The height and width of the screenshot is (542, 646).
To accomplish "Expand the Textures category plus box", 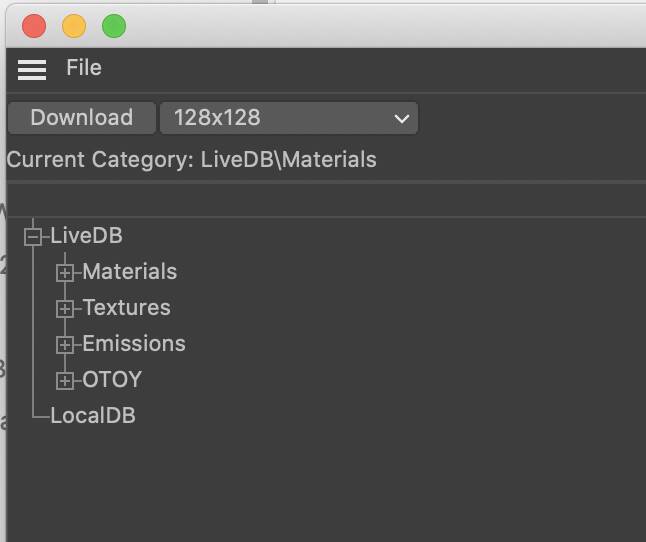I will pyautogui.click(x=65, y=309).
